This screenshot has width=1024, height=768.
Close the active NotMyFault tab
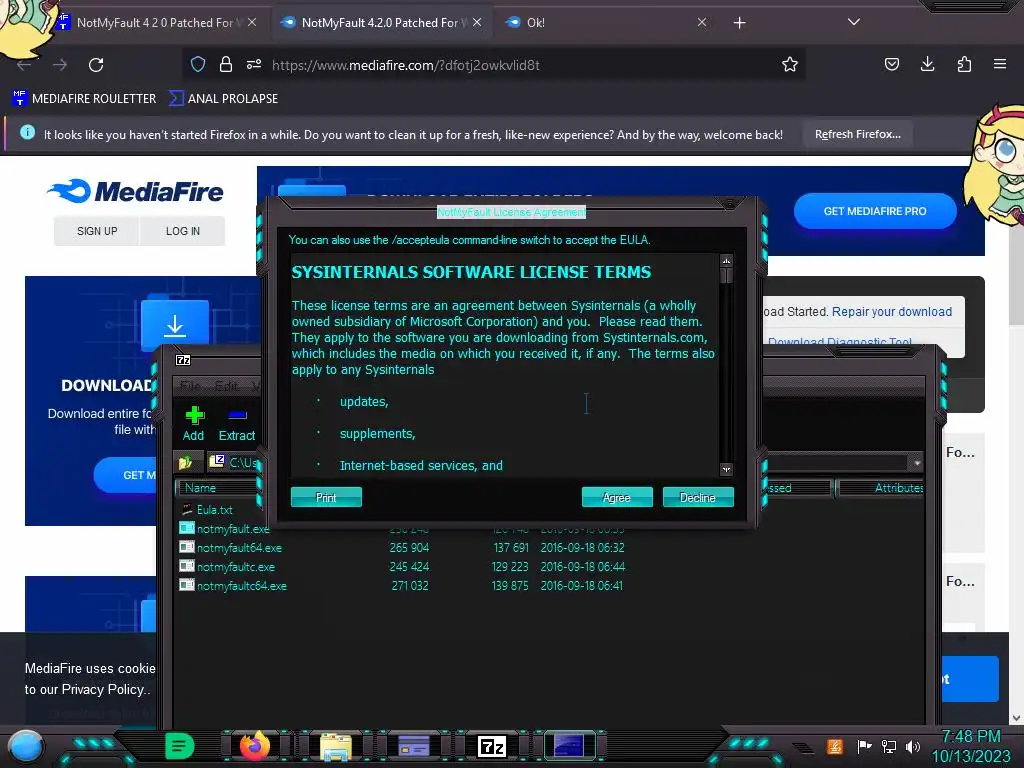point(477,22)
